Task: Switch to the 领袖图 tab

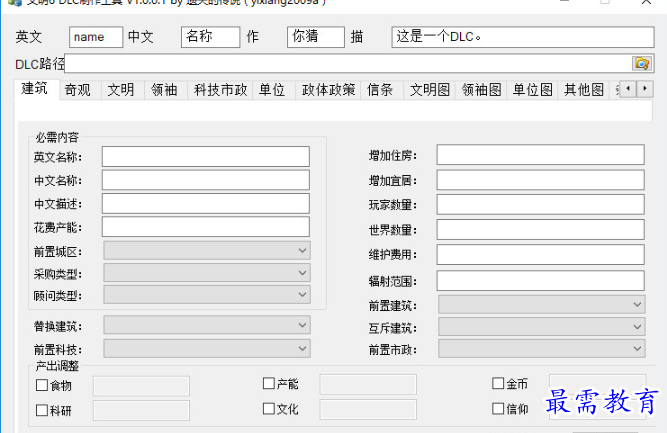Action: (482, 90)
